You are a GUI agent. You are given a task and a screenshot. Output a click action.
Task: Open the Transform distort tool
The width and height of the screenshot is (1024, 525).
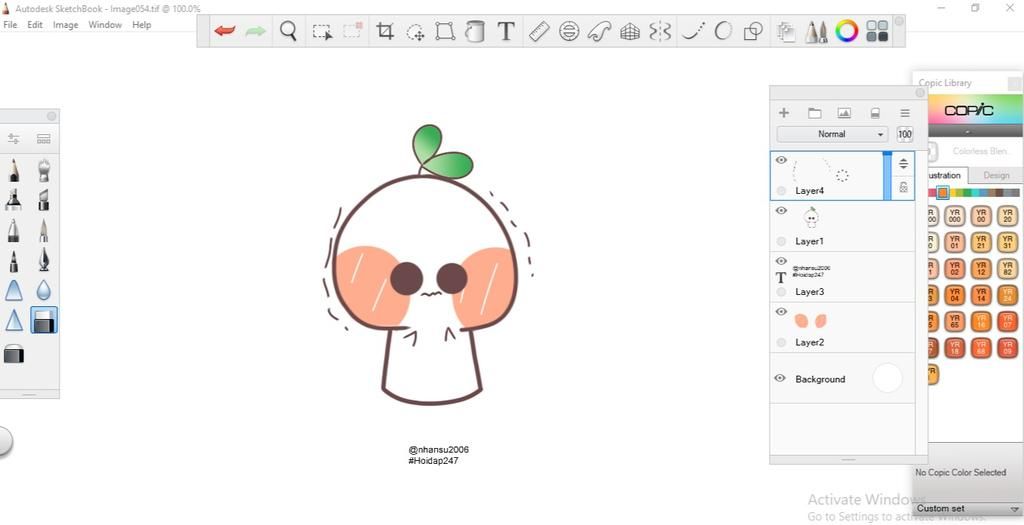tap(445, 31)
